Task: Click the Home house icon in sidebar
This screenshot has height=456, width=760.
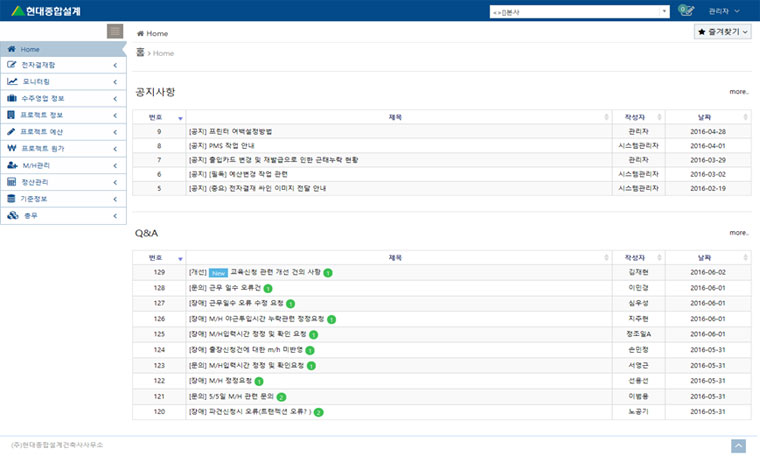Action: 11,49
